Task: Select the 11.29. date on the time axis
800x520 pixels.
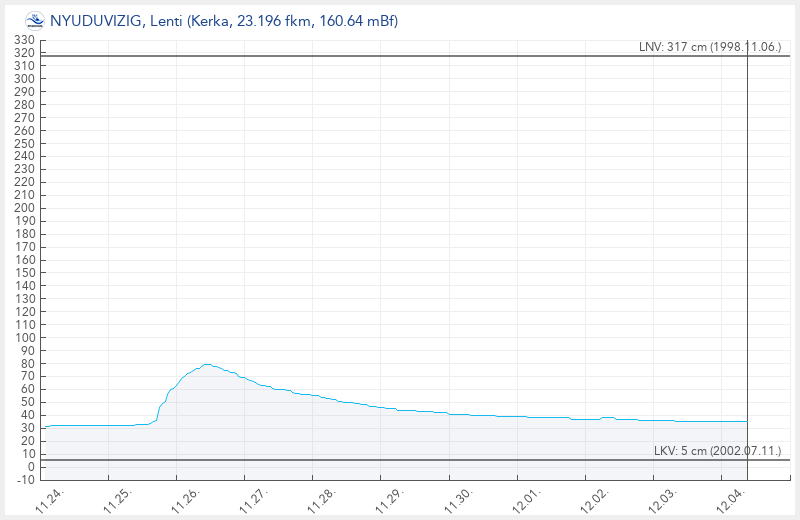Action: 391,500
